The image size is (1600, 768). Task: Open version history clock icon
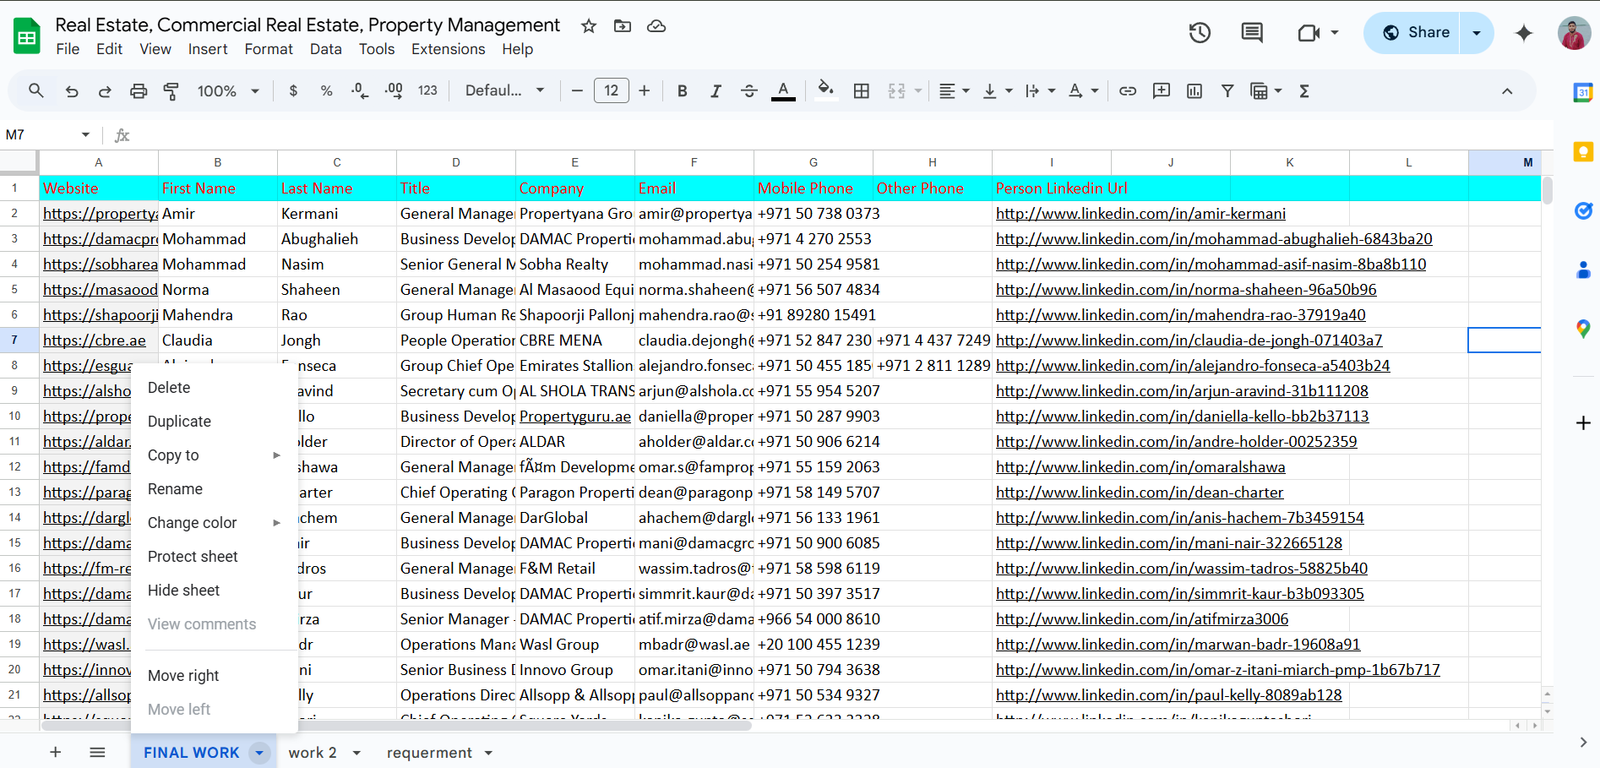[1200, 33]
